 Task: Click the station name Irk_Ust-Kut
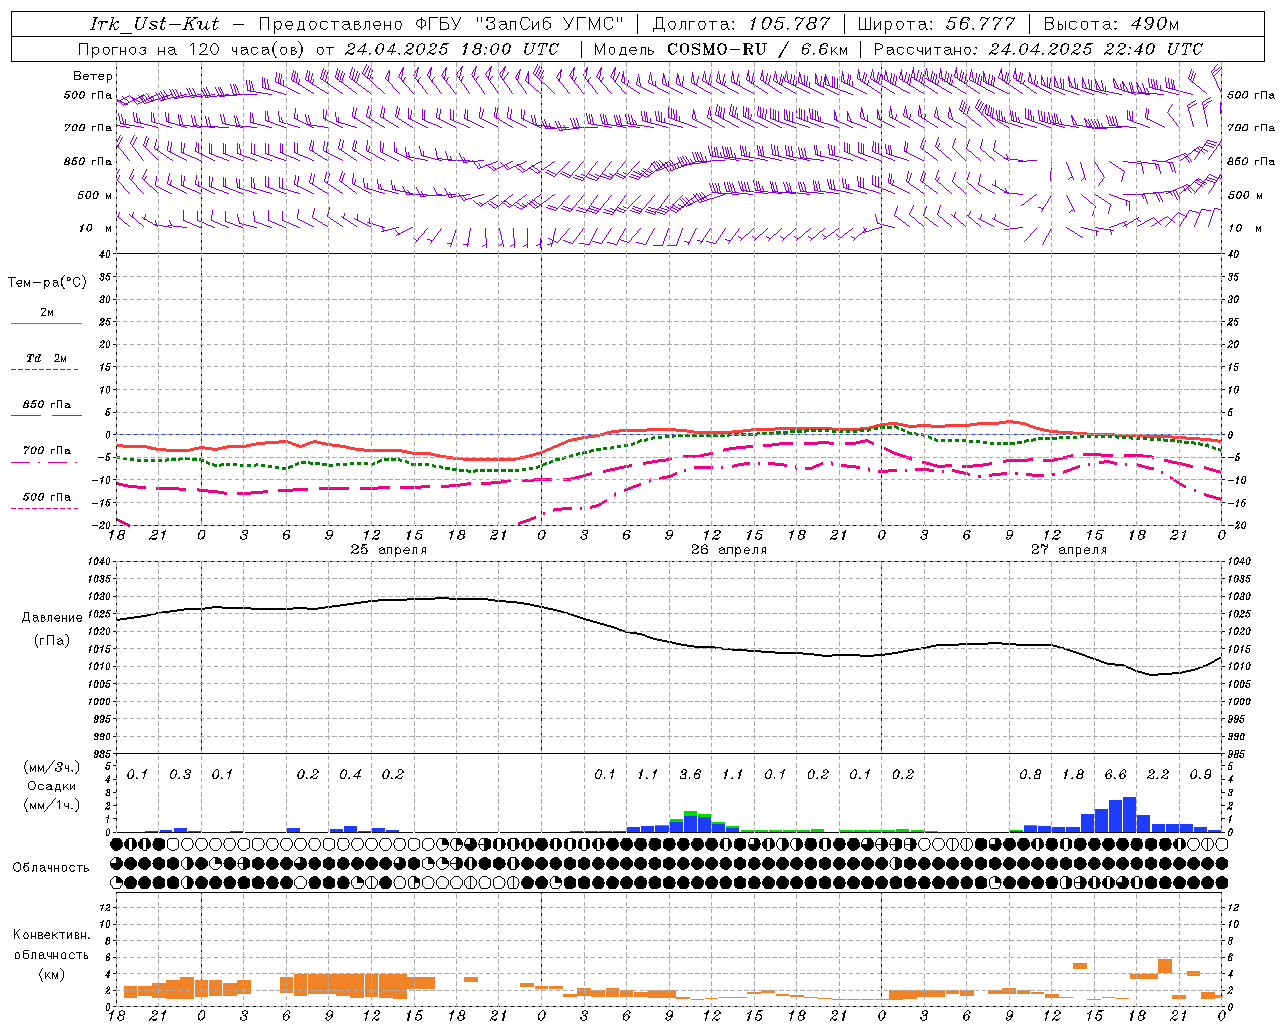click(x=154, y=24)
